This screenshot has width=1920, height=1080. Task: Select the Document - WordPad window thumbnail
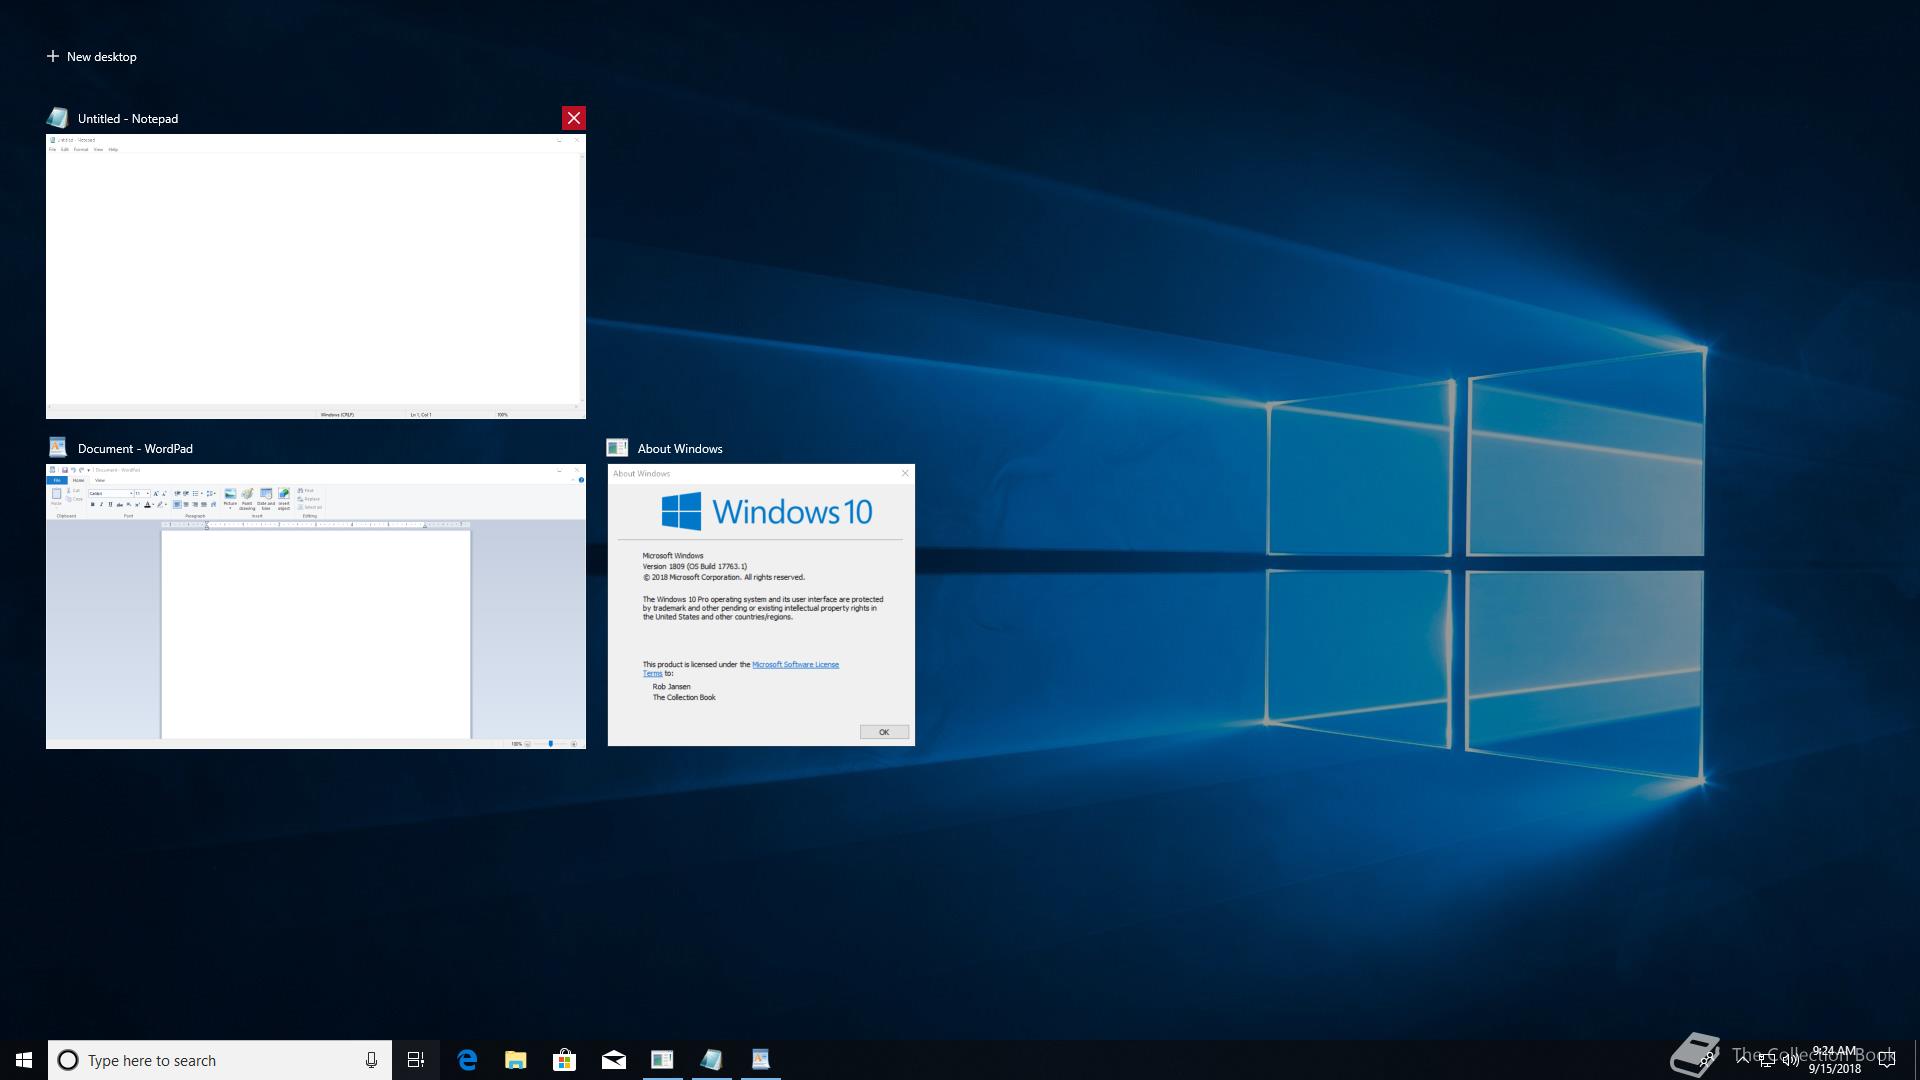tap(316, 606)
